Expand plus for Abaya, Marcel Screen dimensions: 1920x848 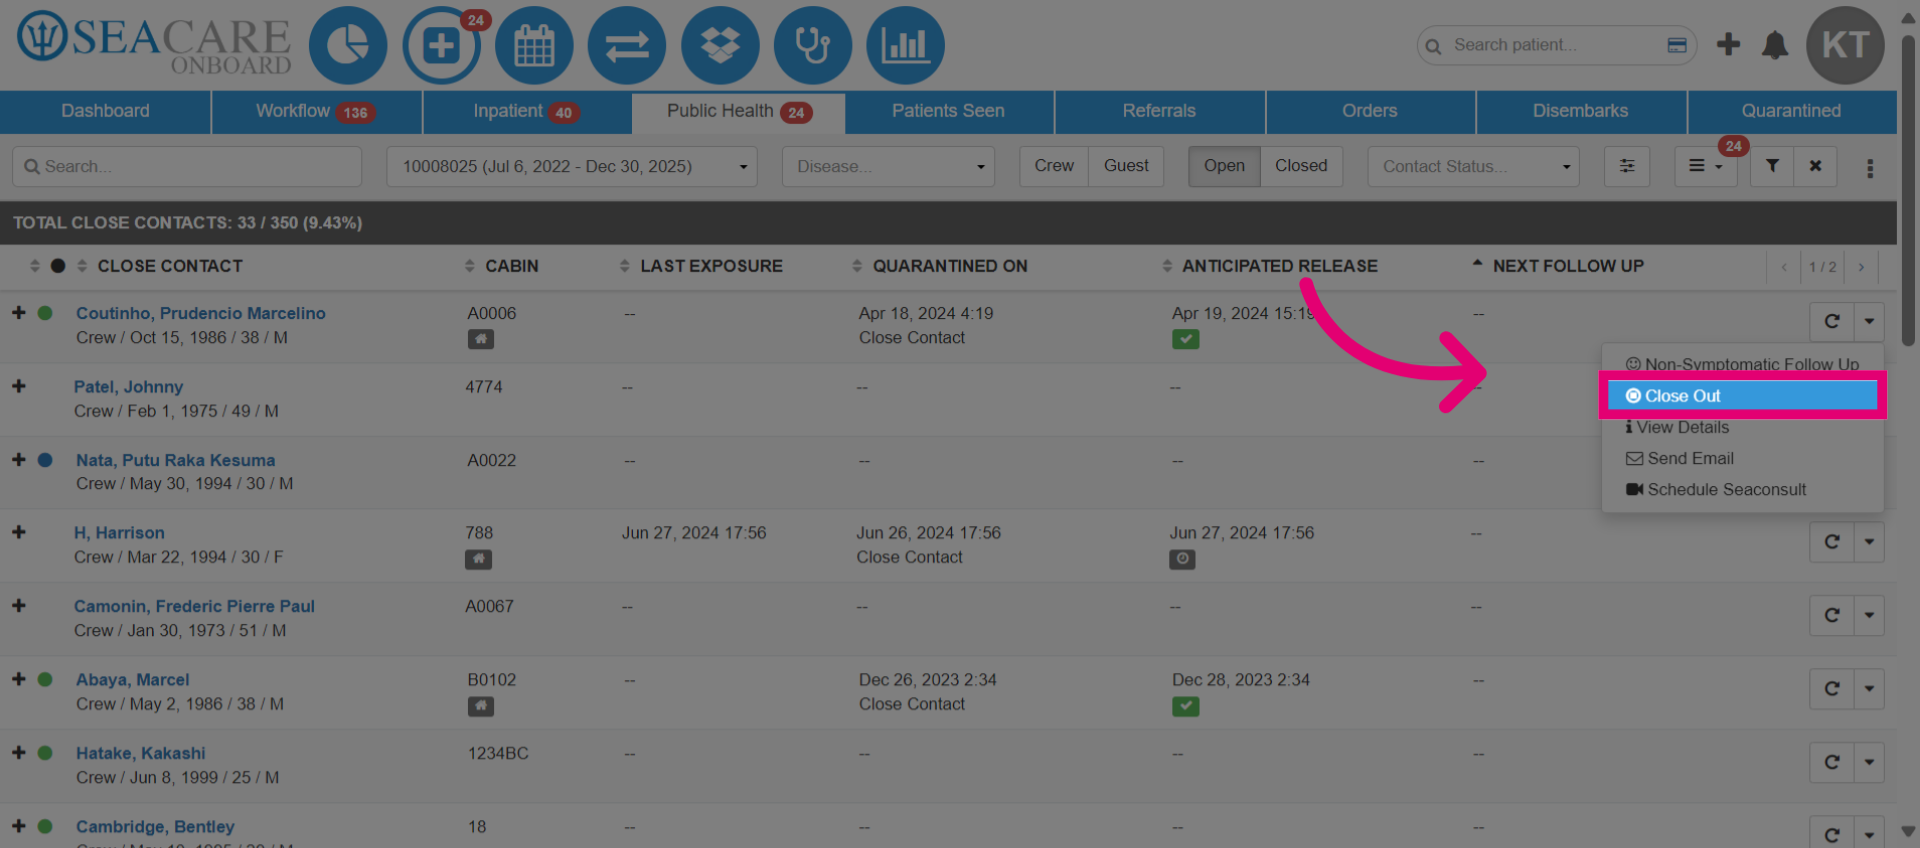pyautogui.click(x=19, y=679)
